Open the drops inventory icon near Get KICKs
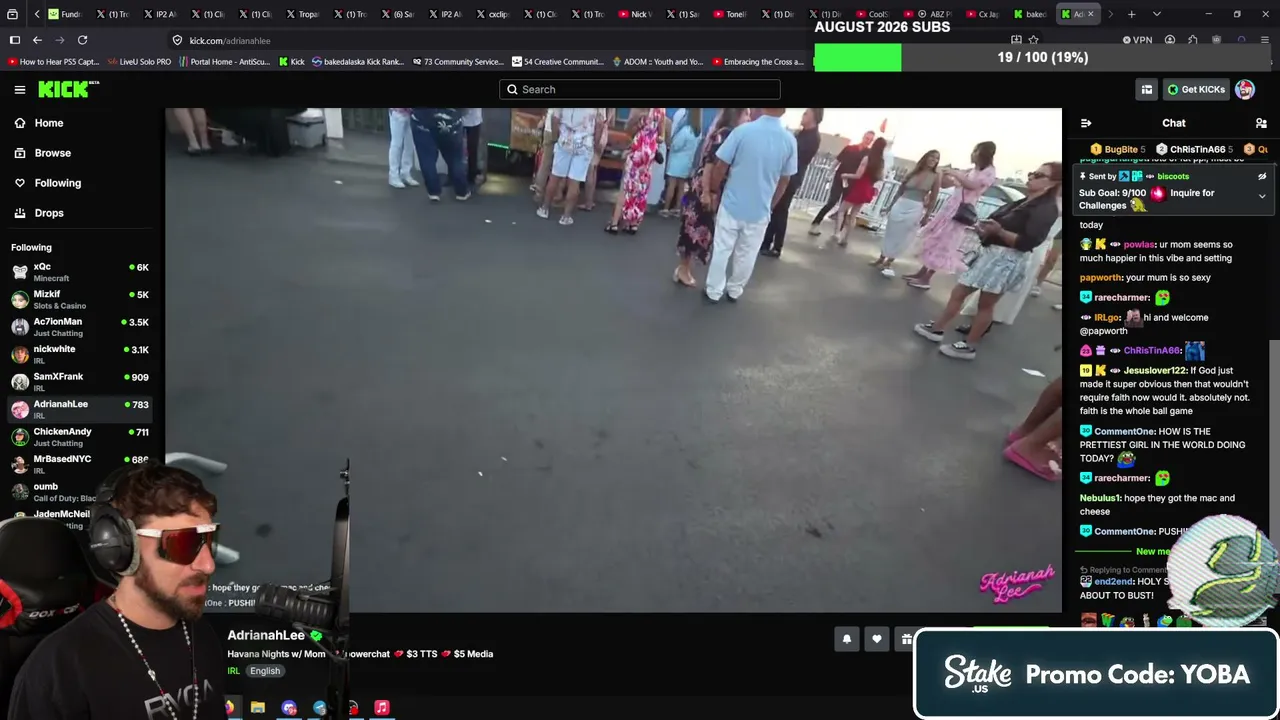This screenshot has height=720, width=1280. [1147, 90]
